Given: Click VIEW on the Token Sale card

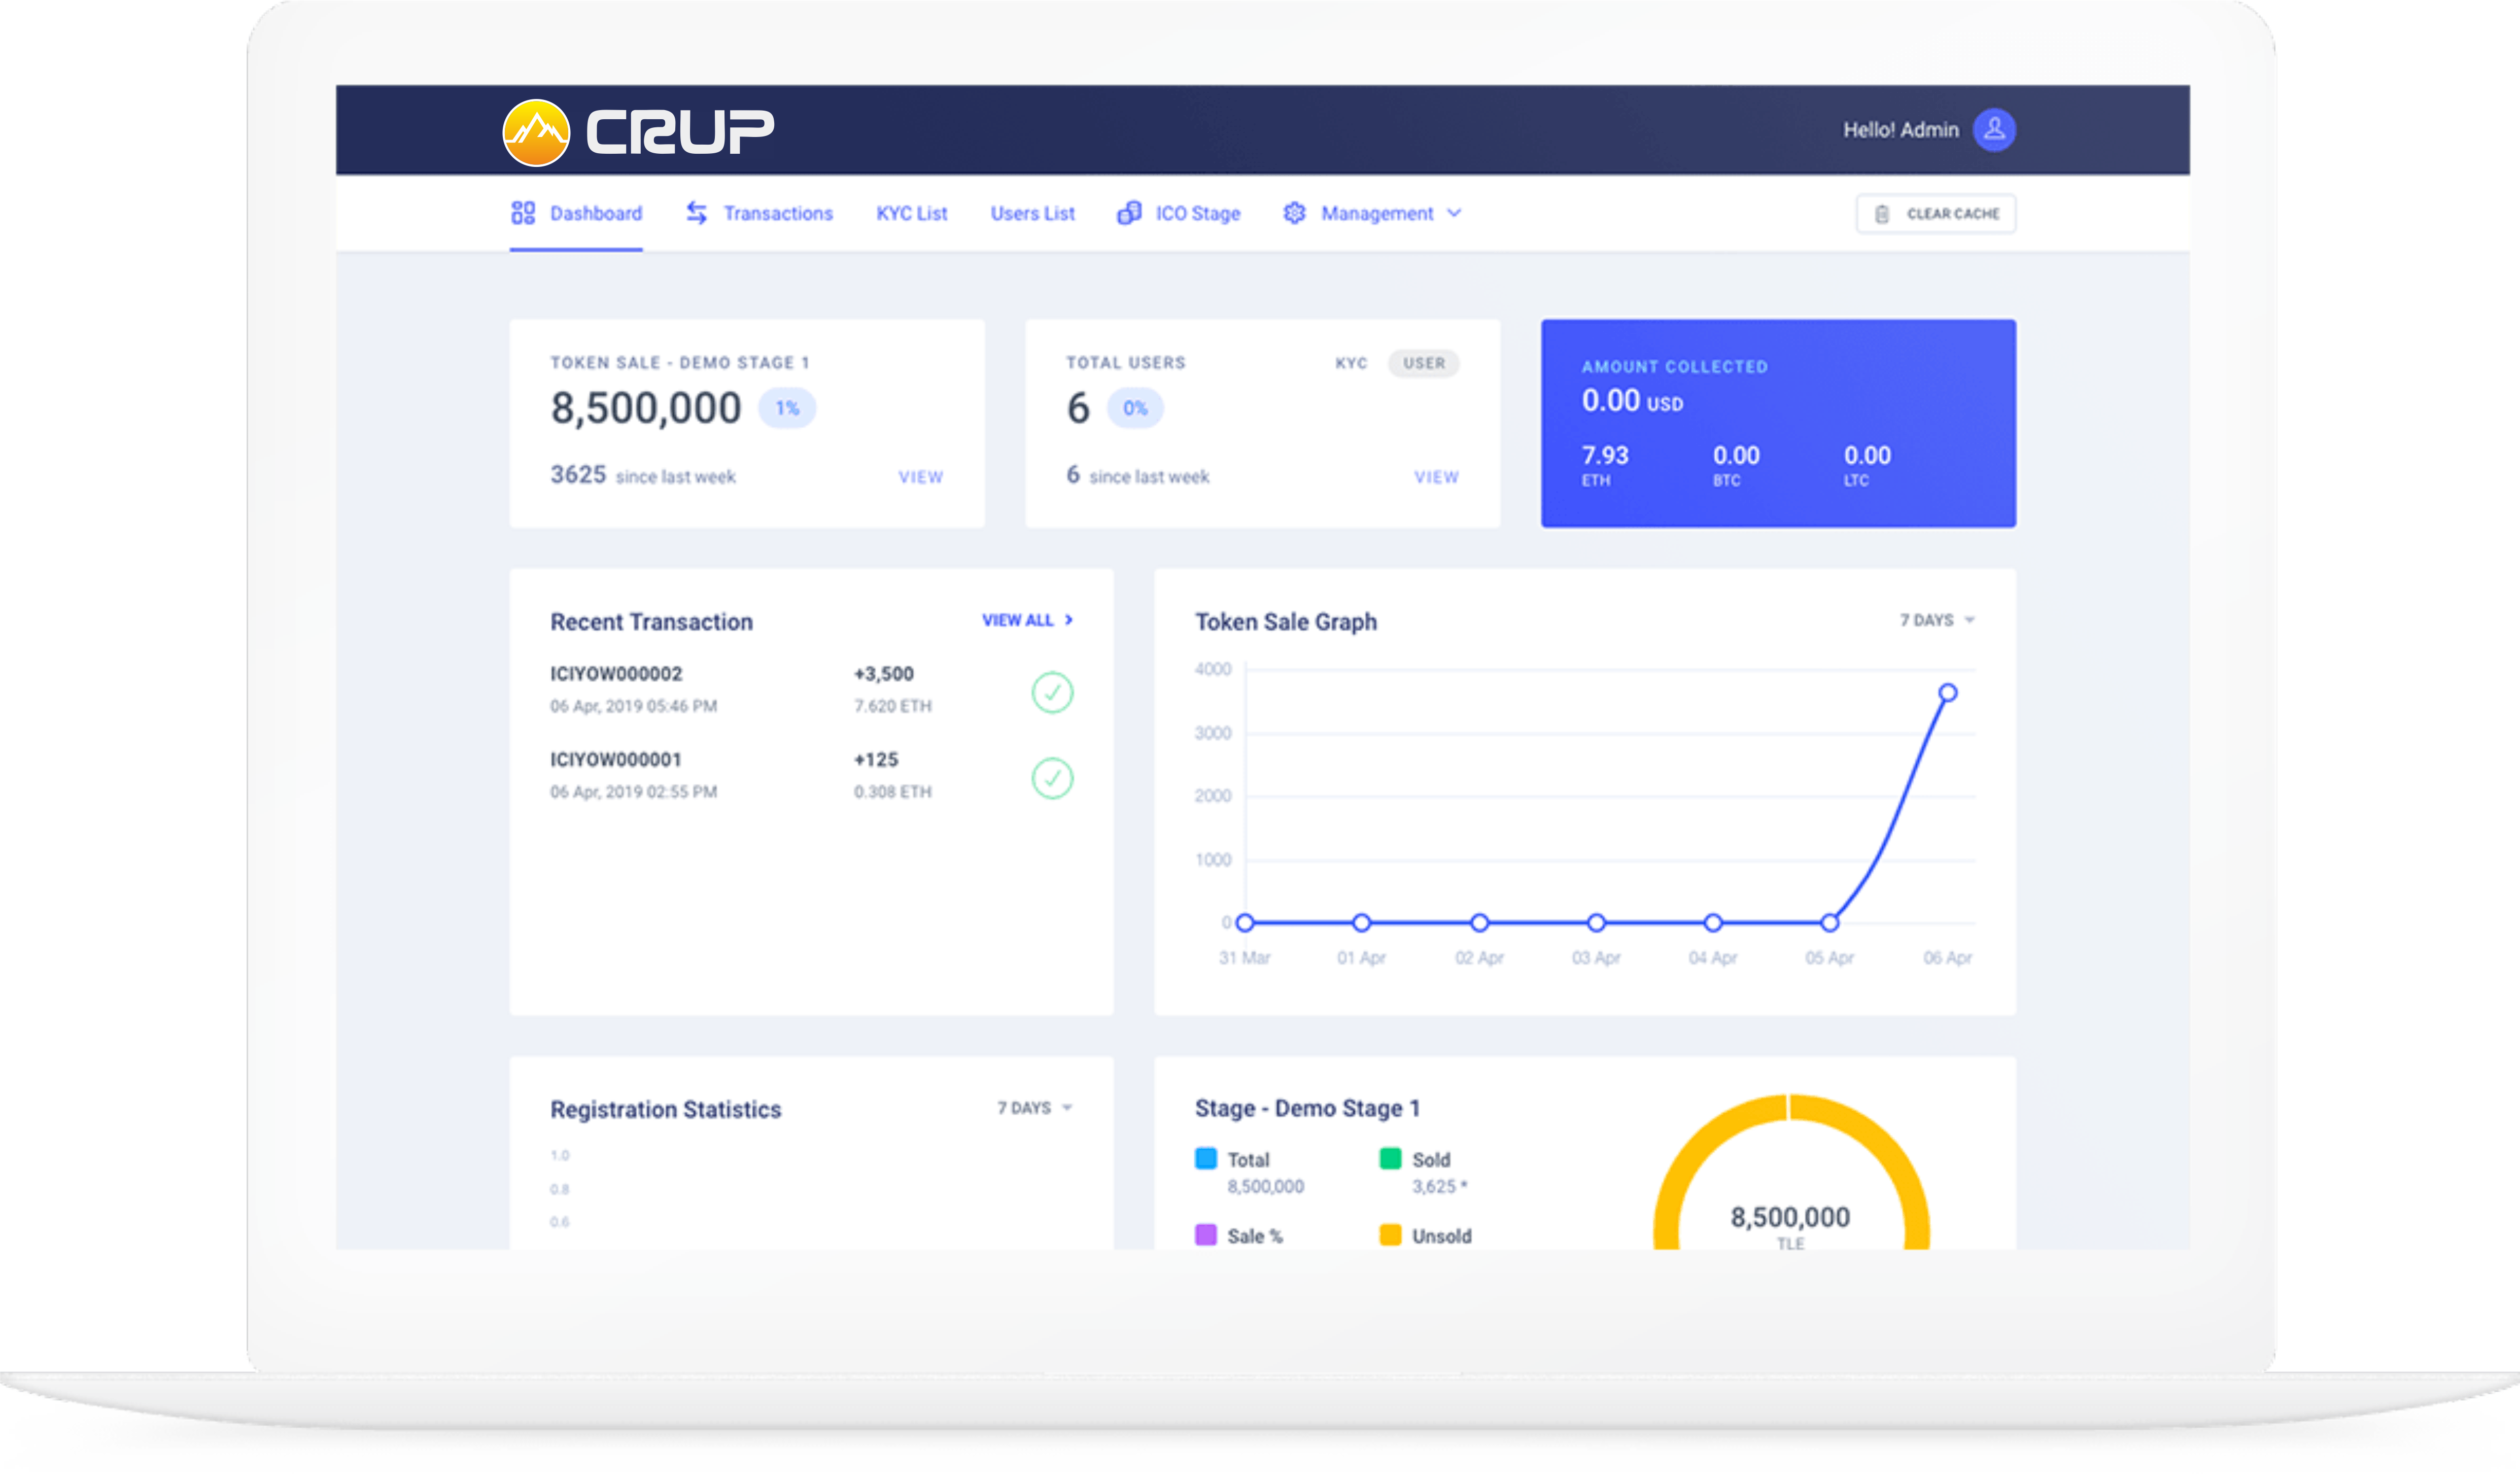Looking at the screenshot, I should (921, 477).
